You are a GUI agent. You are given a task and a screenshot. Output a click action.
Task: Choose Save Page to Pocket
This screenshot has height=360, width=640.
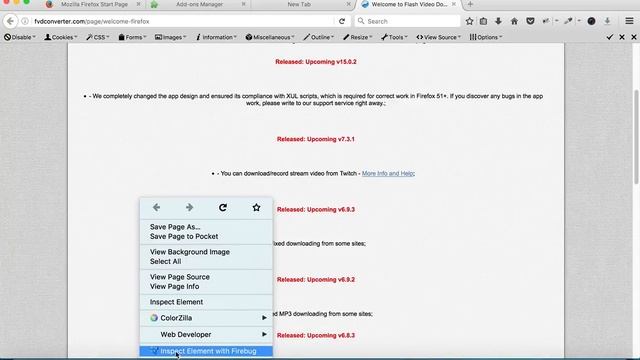tap(206, 237)
